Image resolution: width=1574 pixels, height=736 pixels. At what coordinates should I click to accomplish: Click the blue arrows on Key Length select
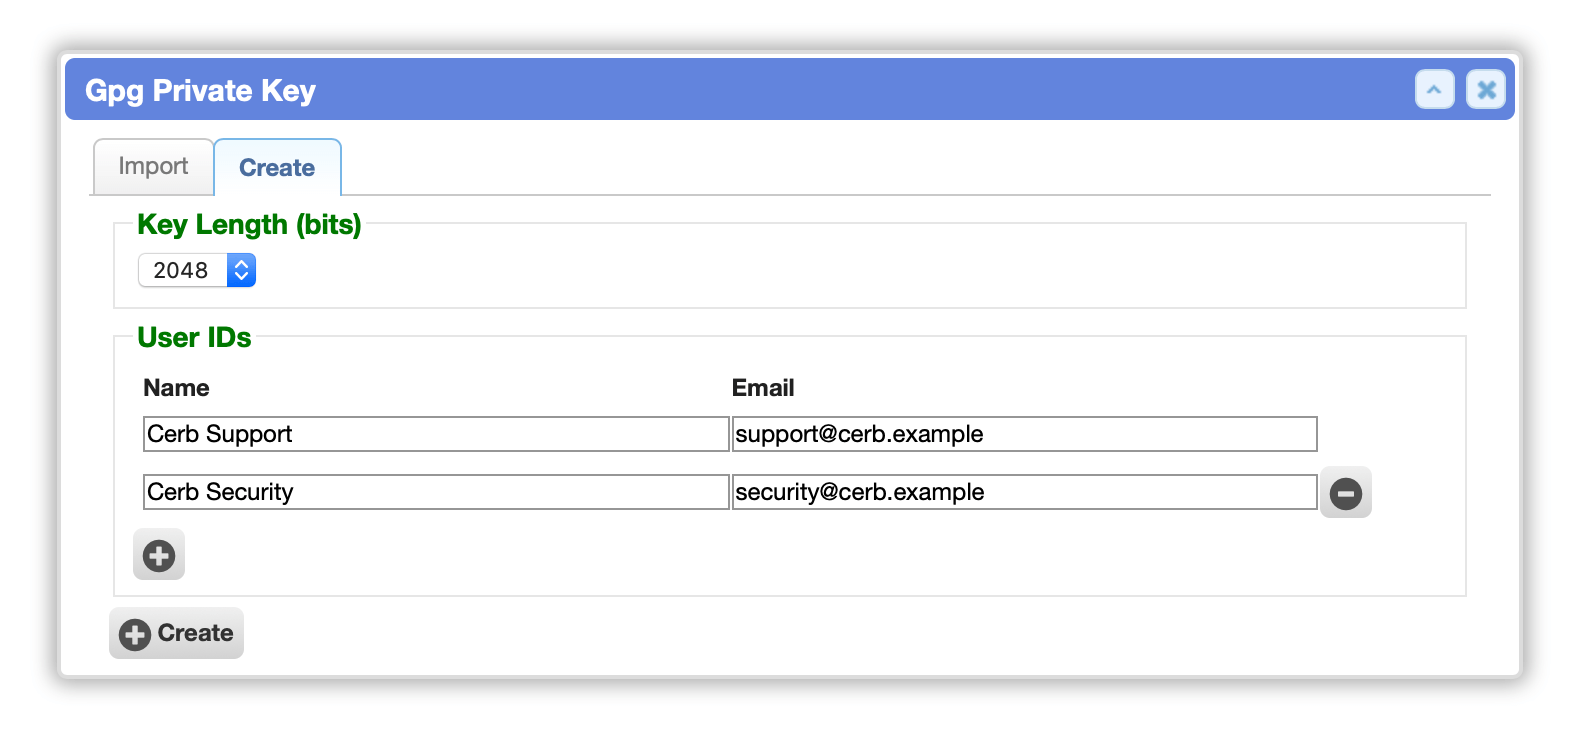click(x=241, y=270)
